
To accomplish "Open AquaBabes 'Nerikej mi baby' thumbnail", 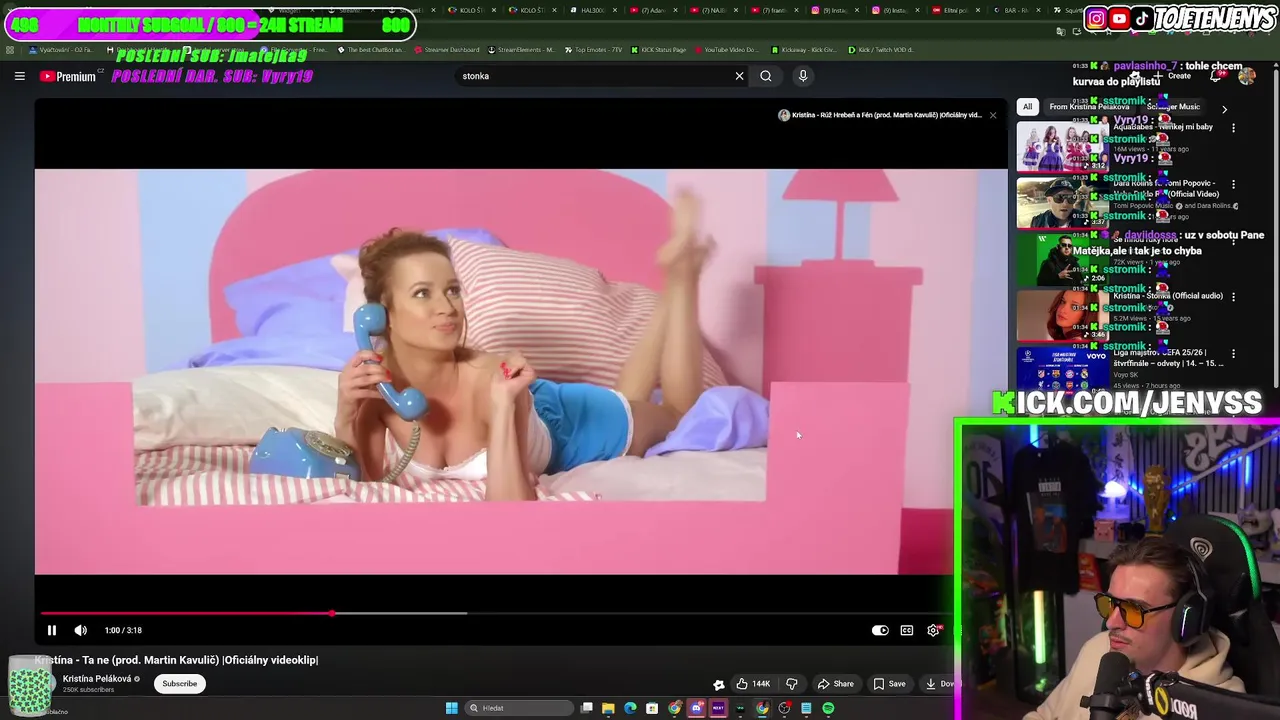I will click(x=1062, y=147).
